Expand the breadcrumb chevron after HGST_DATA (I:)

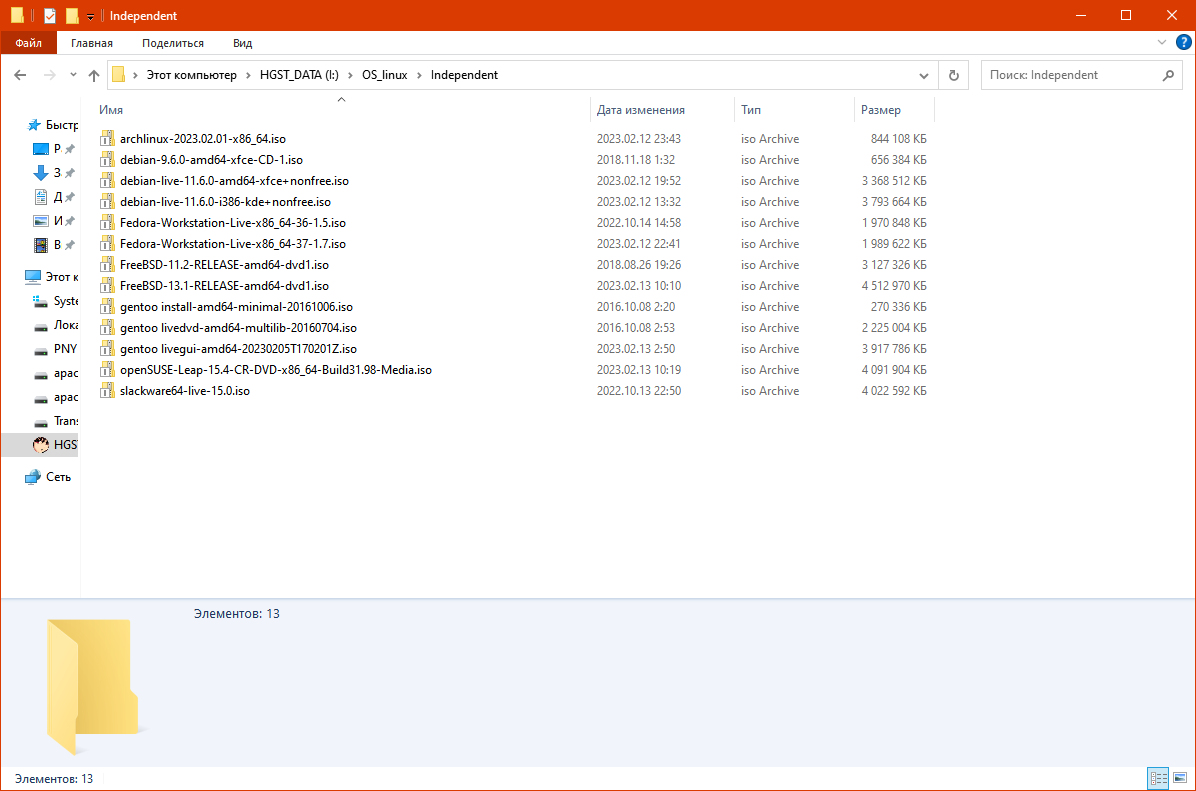(x=351, y=75)
